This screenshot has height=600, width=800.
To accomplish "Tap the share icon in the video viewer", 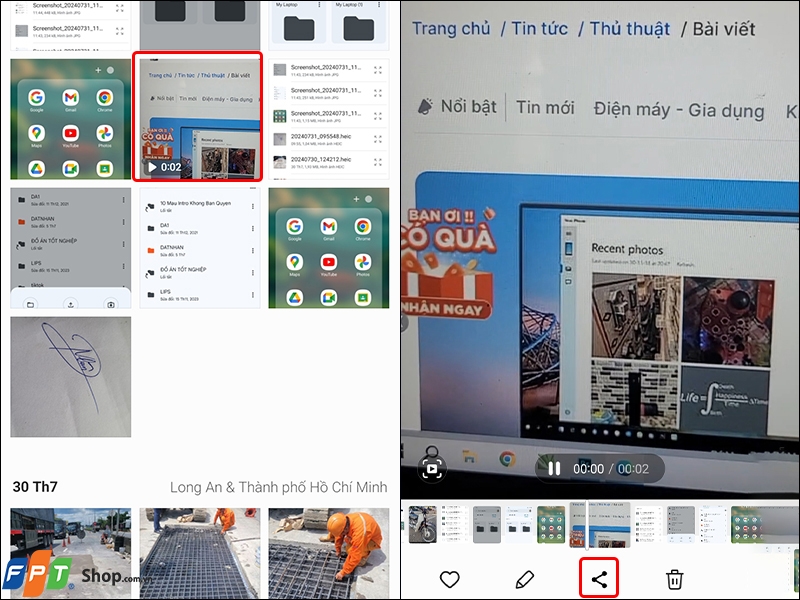I will click(x=599, y=579).
